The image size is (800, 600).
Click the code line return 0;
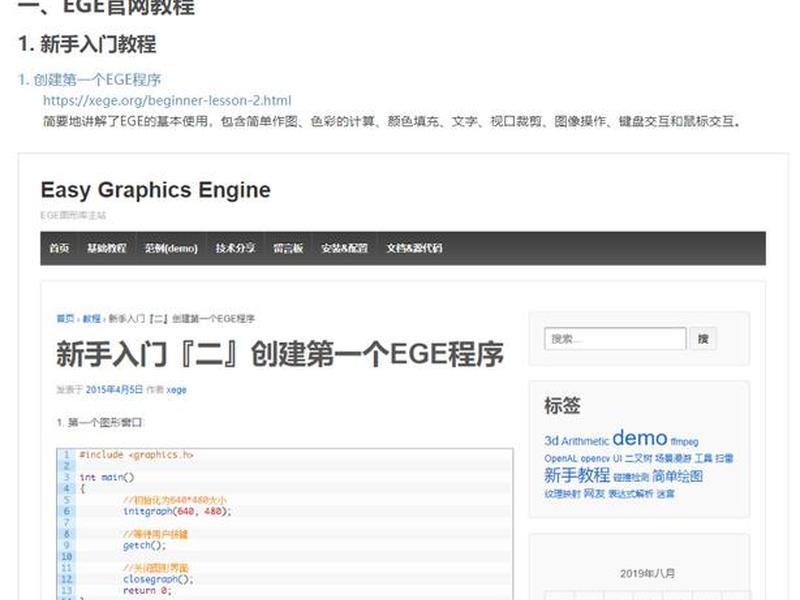click(x=147, y=590)
